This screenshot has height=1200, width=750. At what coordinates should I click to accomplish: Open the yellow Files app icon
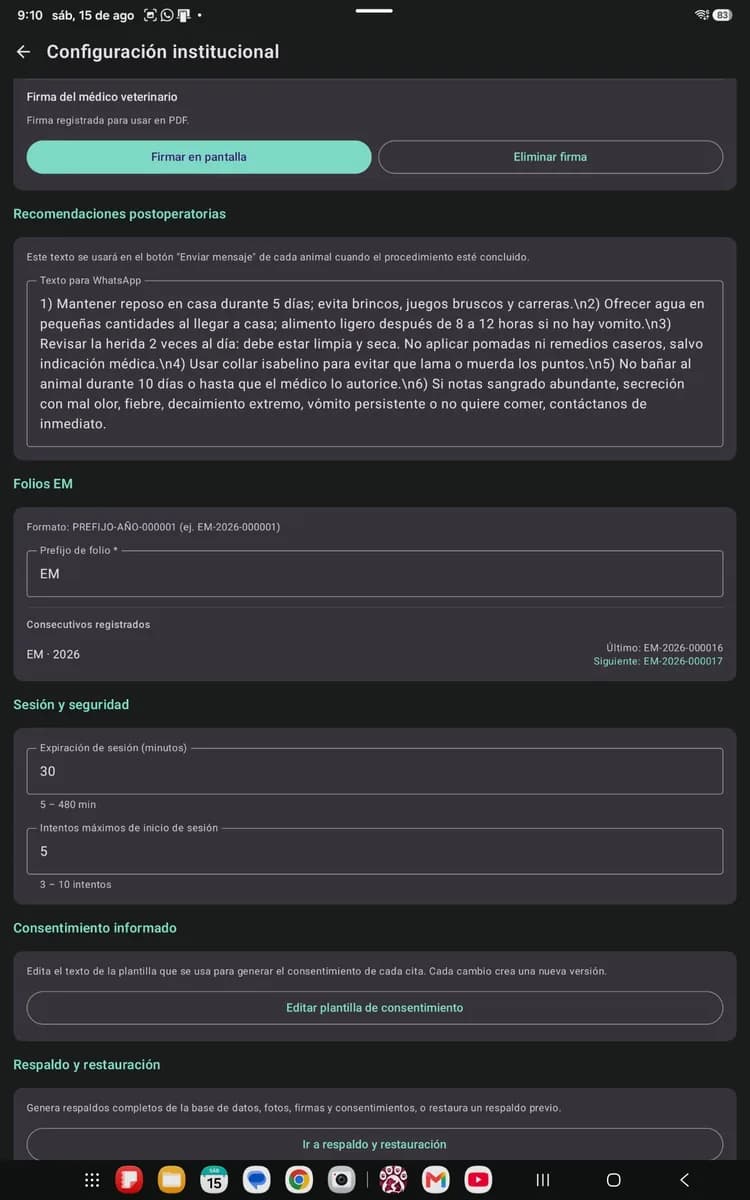click(172, 1180)
